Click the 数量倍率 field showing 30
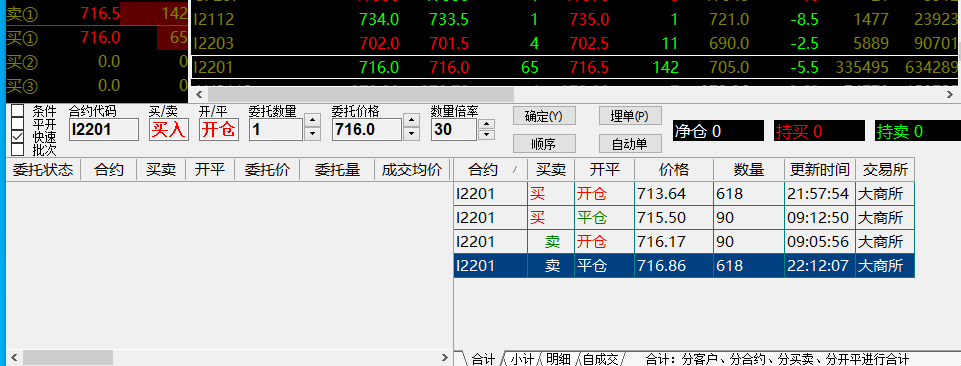Screen dimensions: 961x366 [454, 129]
